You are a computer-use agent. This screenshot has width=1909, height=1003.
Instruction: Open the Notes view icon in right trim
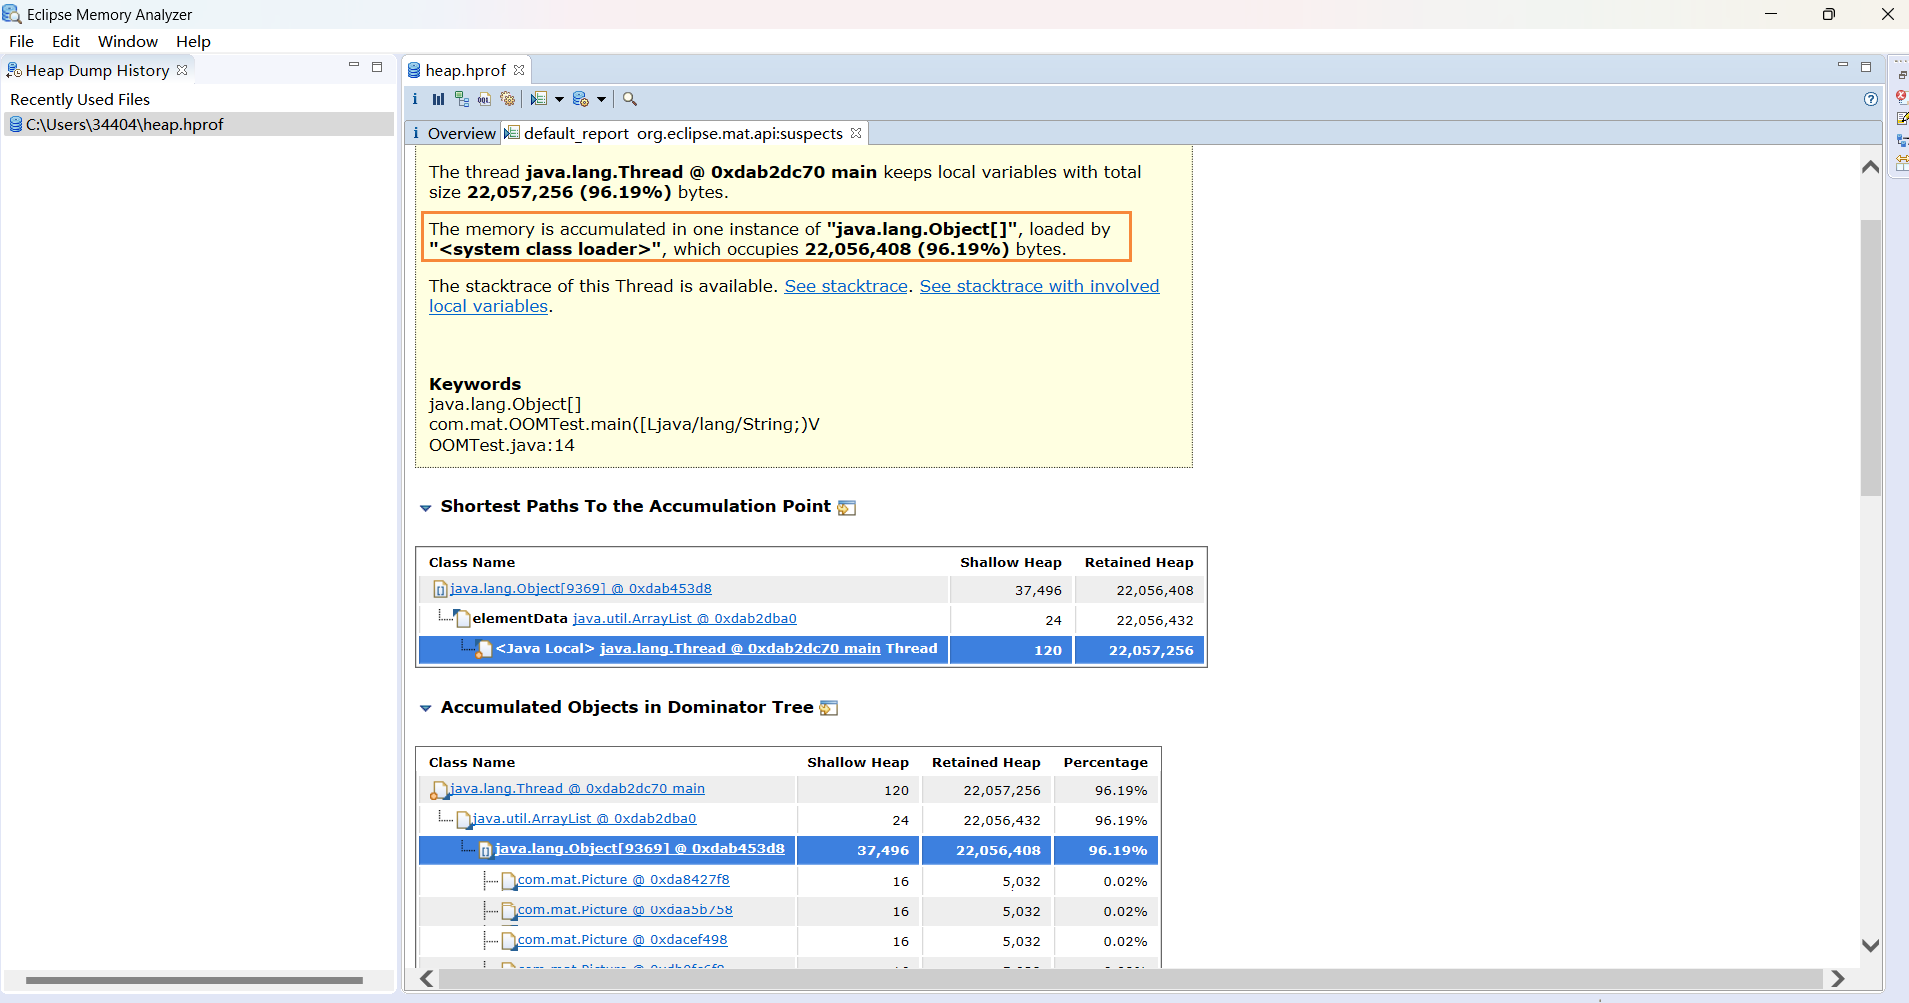point(1901,119)
